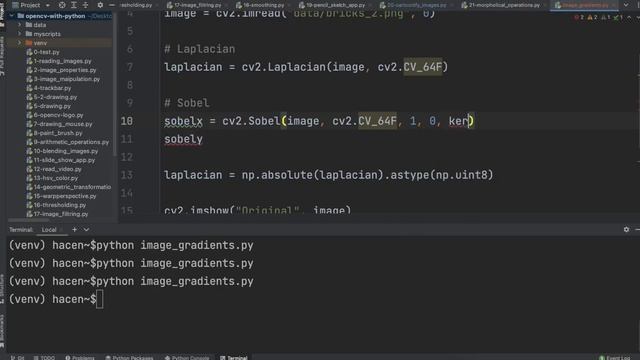Image resolution: width=640 pixels, height=360 pixels.
Task: Click Python file icon beside 0-test.py
Action: (29, 52)
